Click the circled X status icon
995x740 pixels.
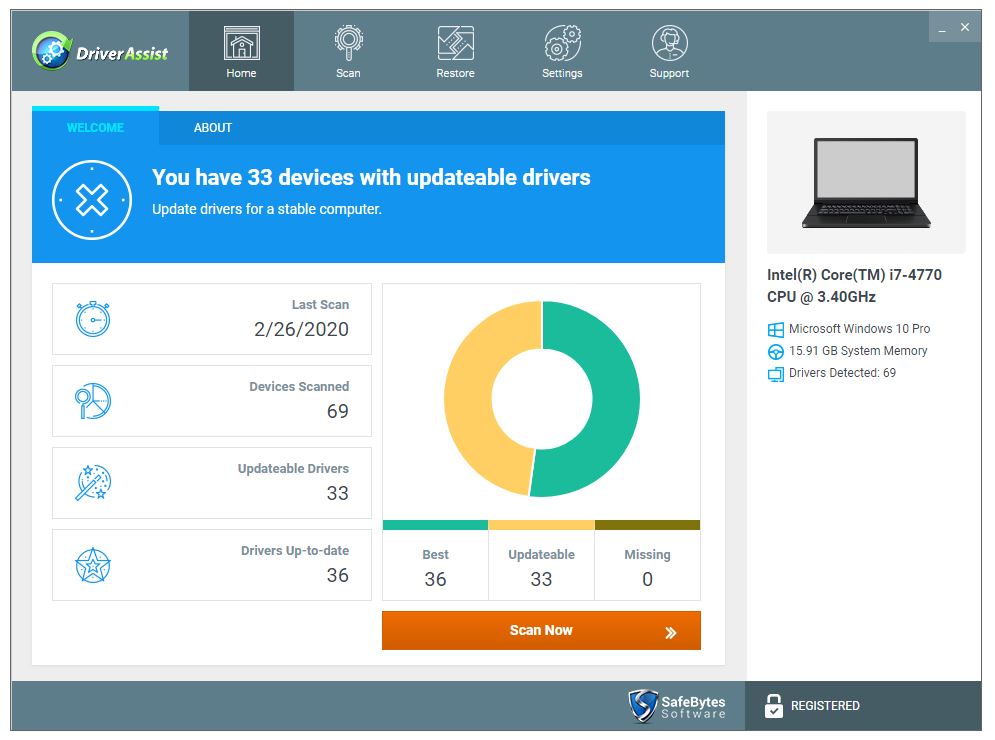pos(92,200)
